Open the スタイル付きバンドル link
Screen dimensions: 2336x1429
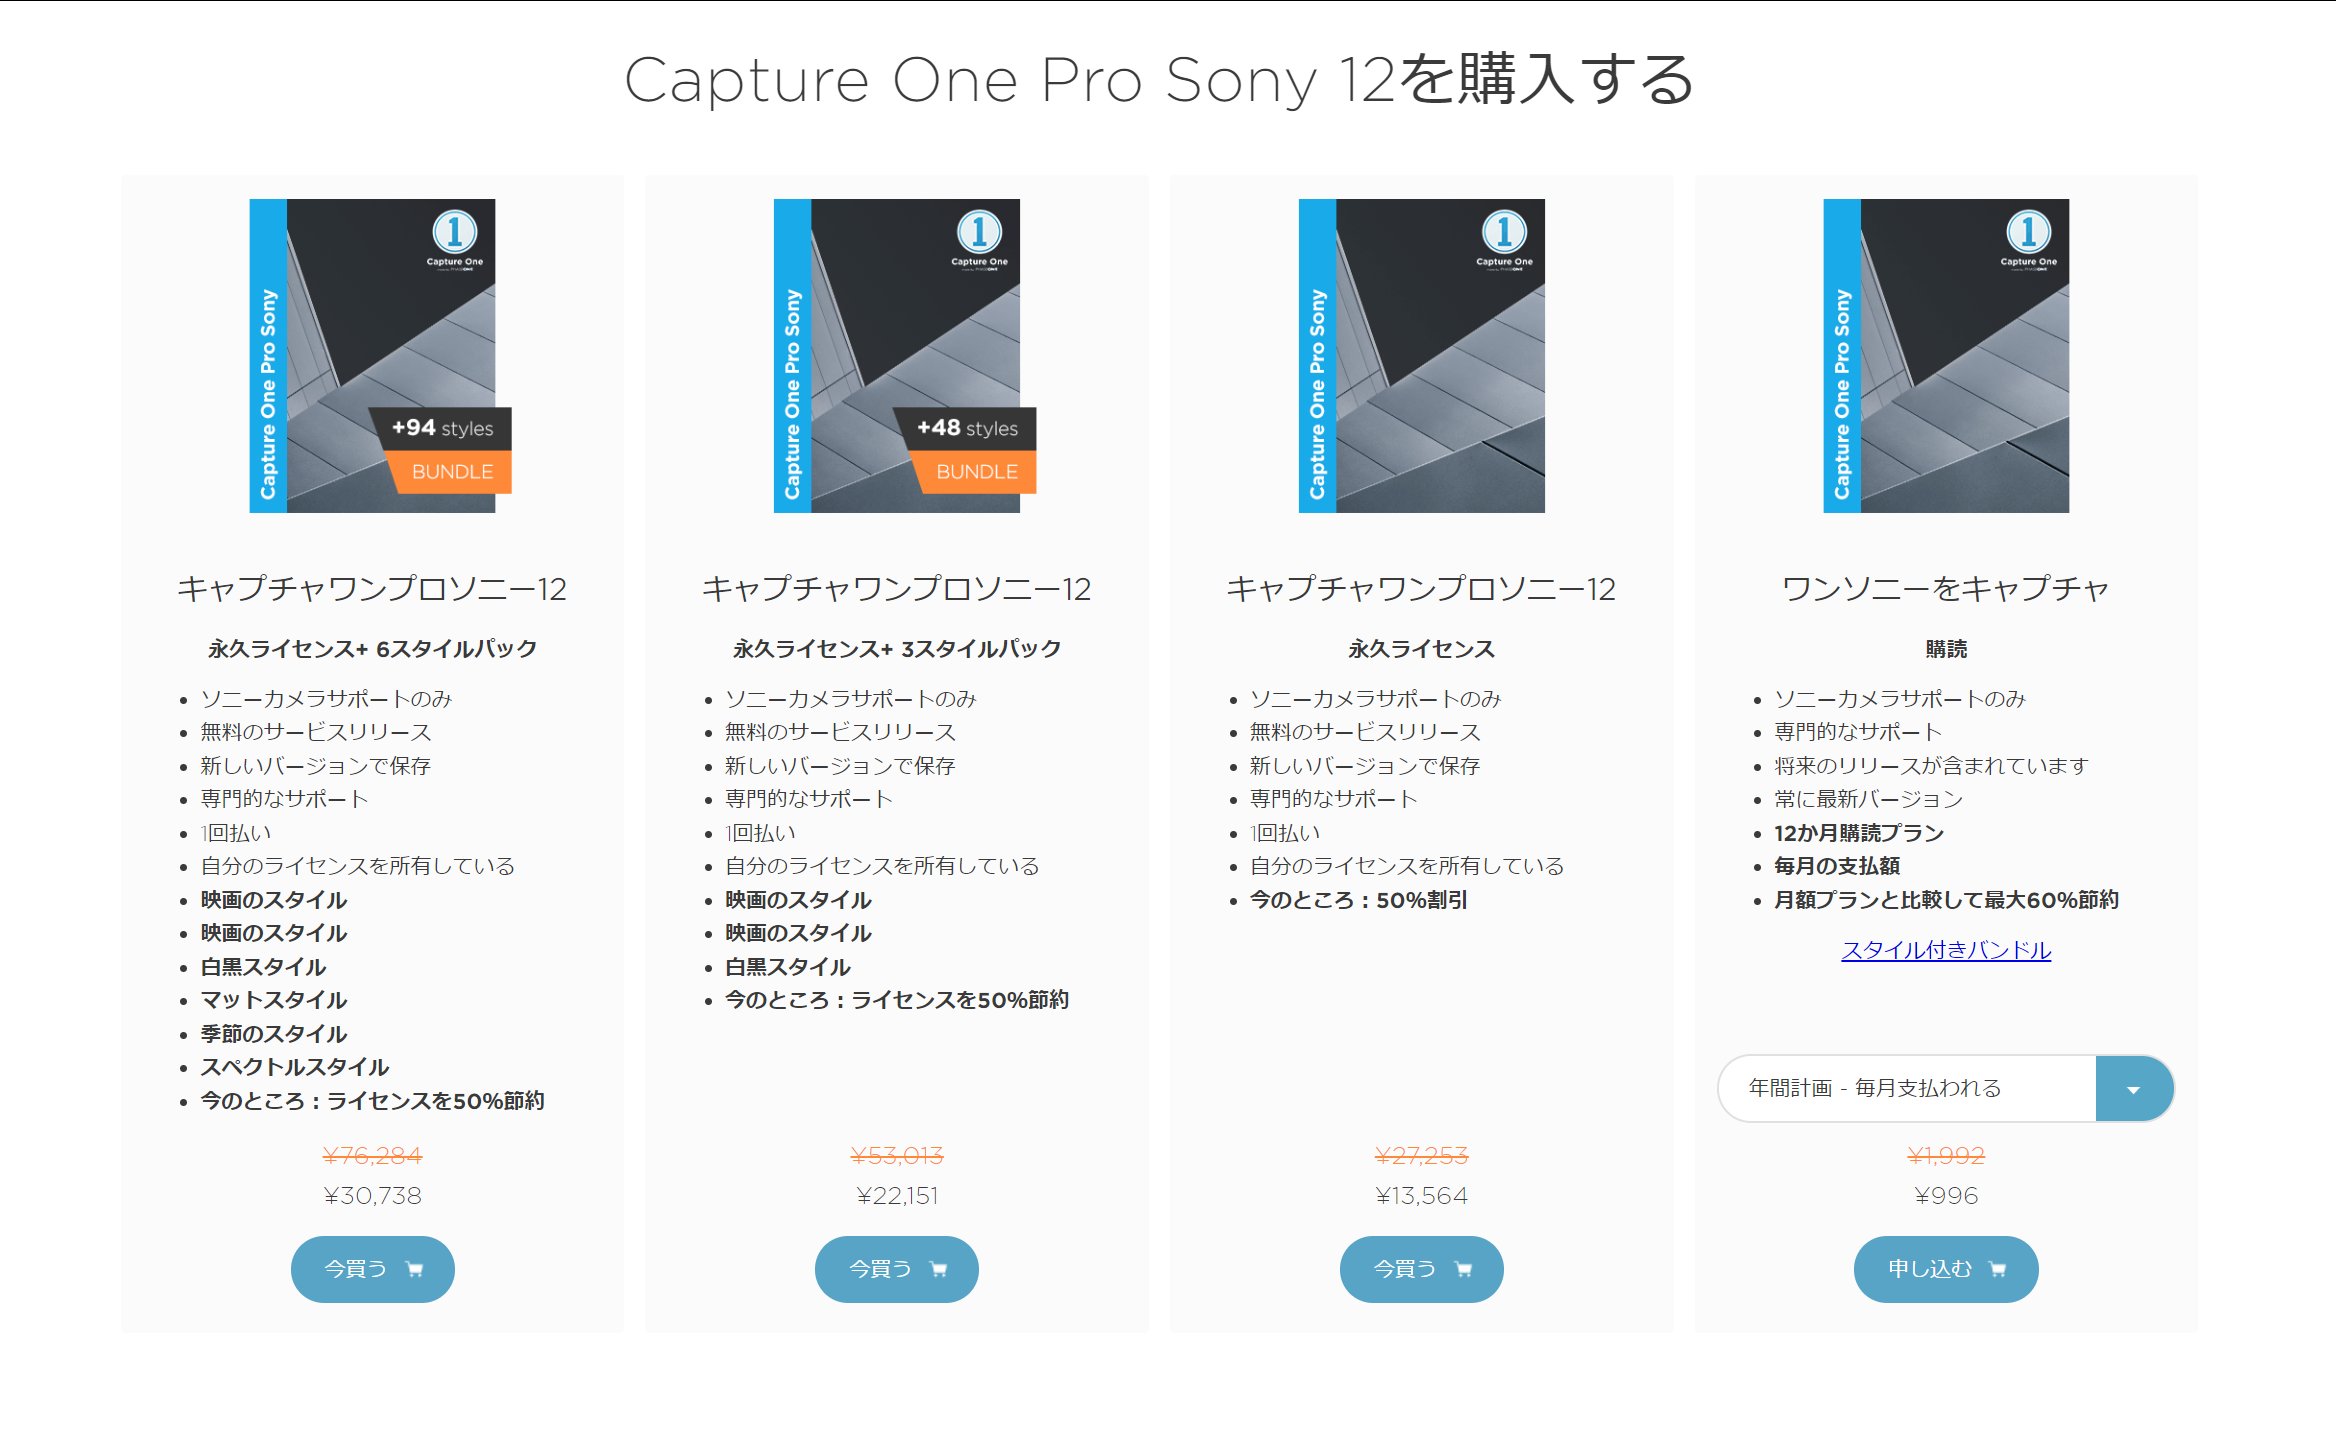pyautogui.click(x=1946, y=950)
